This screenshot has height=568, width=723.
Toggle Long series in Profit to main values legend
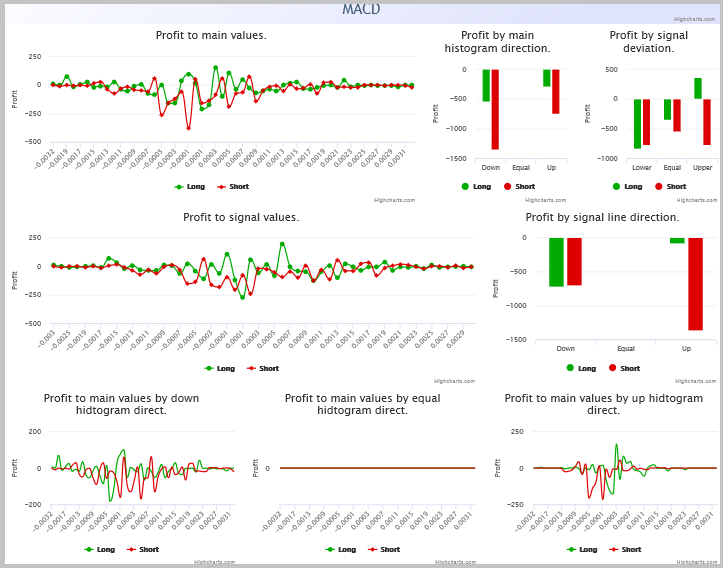pyautogui.click(x=190, y=187)
